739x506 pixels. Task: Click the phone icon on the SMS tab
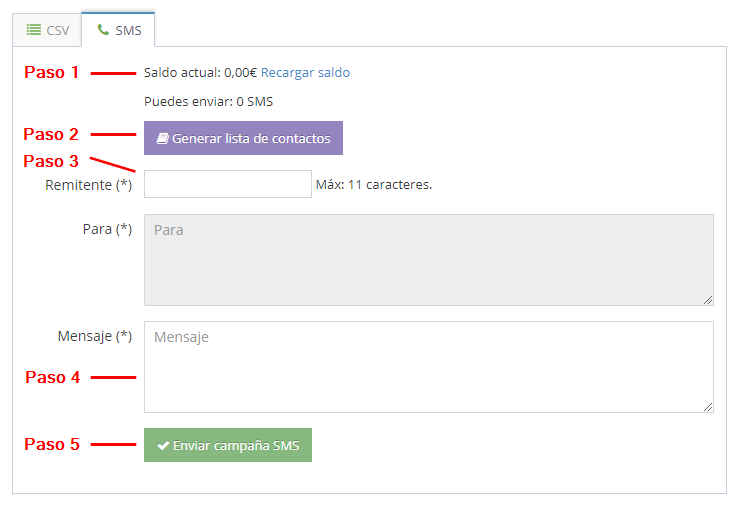[103, 30]
